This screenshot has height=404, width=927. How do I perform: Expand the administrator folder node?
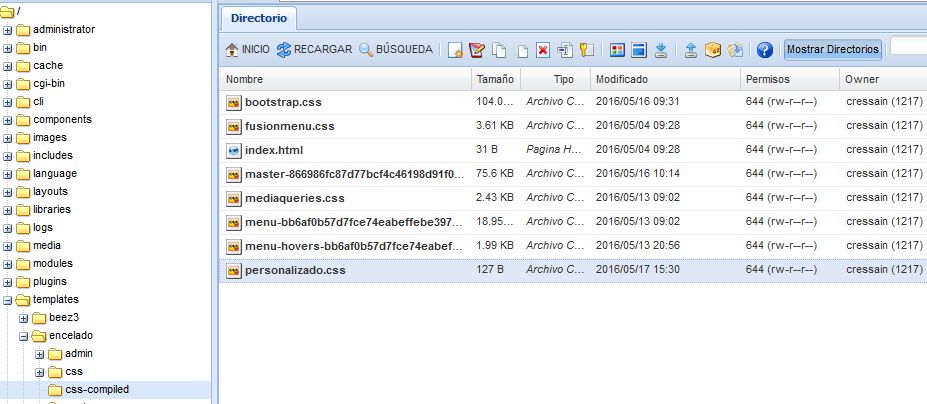(x=8, y=30)
